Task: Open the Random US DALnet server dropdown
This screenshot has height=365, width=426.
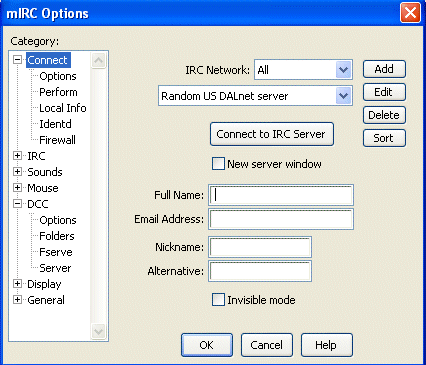Action: [343, 96]
